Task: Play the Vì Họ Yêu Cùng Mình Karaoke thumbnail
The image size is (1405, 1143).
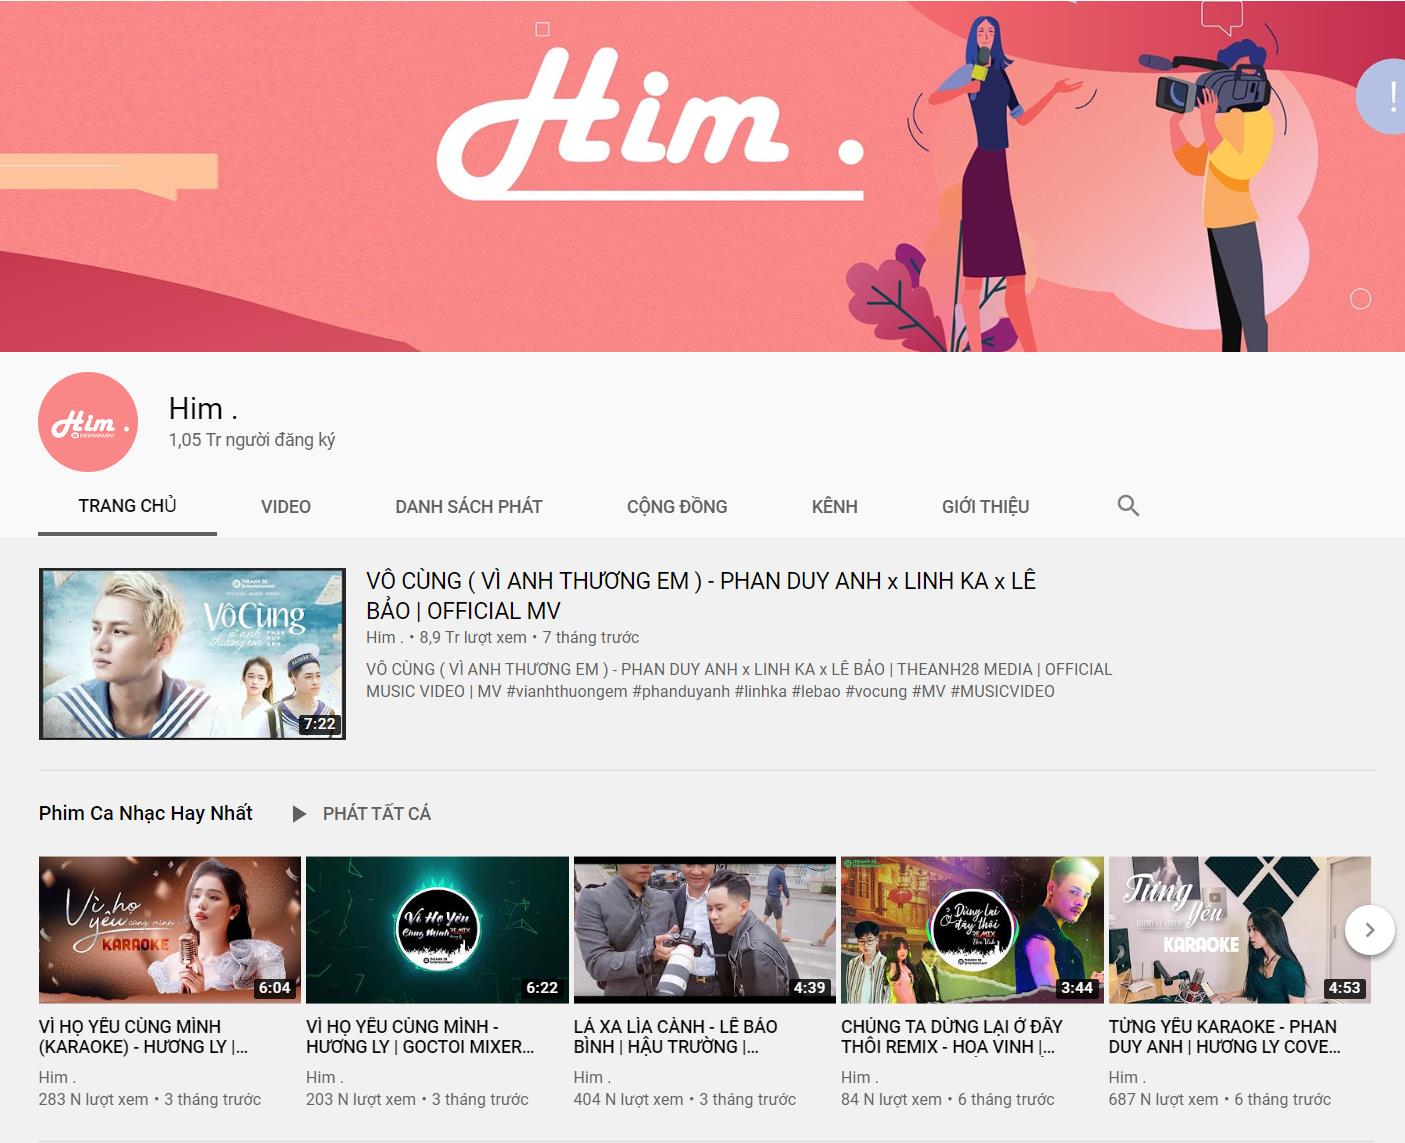Action: pyautogui.click(x=170, y=930)
